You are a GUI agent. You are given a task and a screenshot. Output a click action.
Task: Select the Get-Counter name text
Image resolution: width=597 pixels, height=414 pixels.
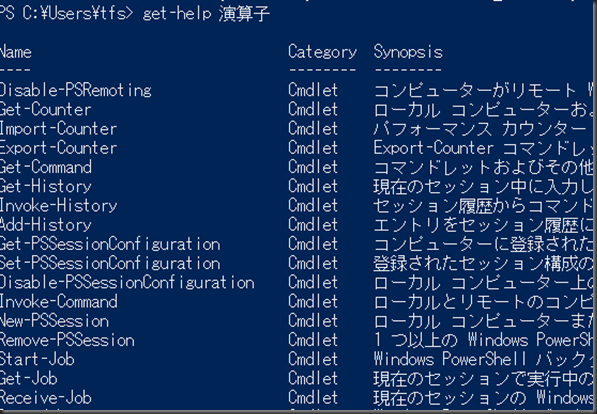45,110
